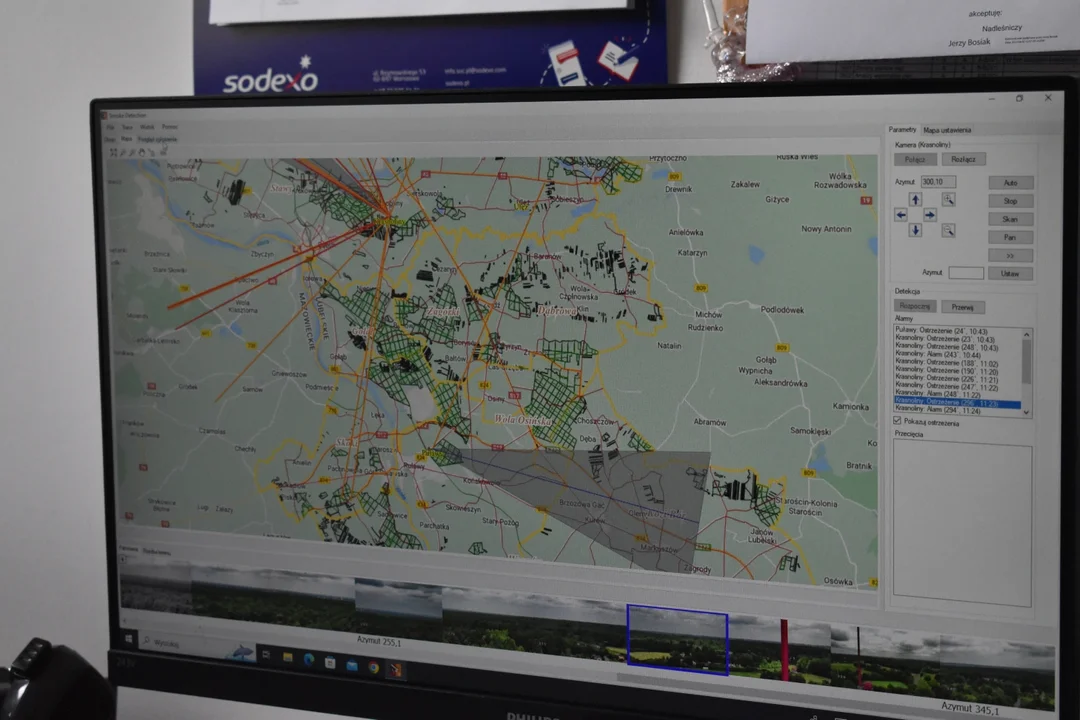Click the camera up arrow button
This screenshot has height=720, width=1080.
[x=915, y=200]
